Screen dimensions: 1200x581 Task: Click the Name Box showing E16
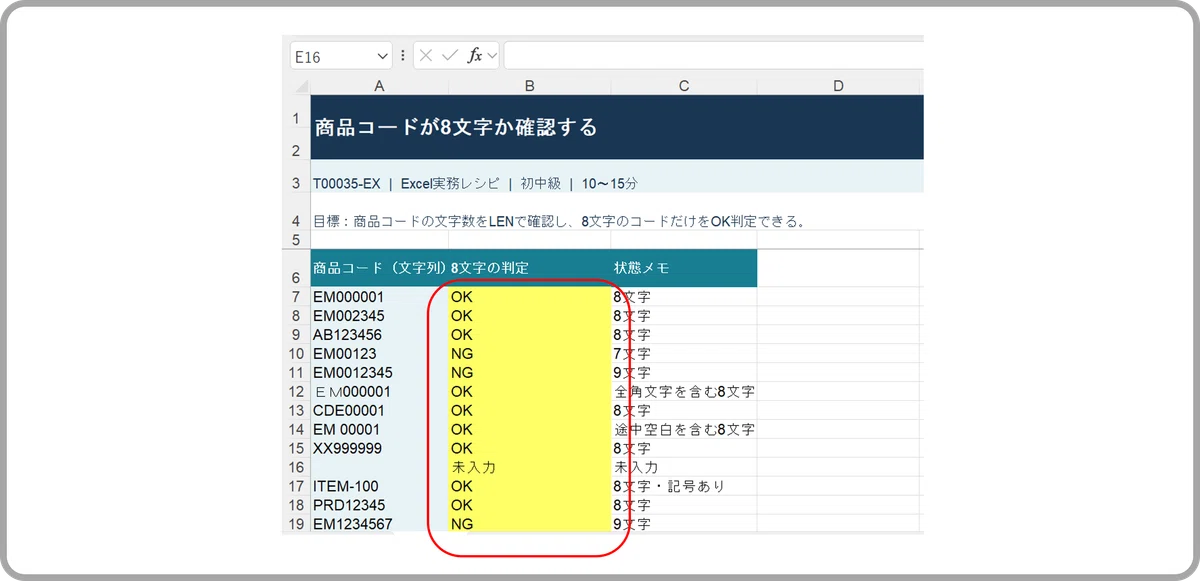pyautogui.click(x=341, y=56)
